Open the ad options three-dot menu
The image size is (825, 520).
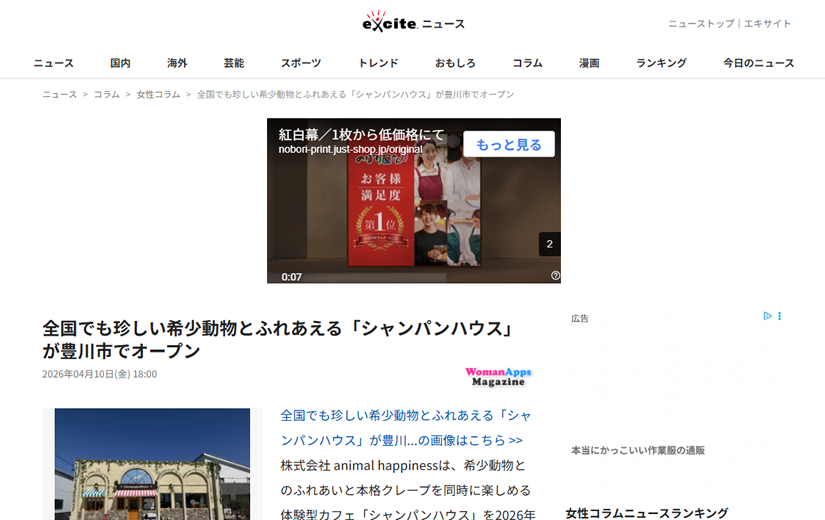coord(779,316)
